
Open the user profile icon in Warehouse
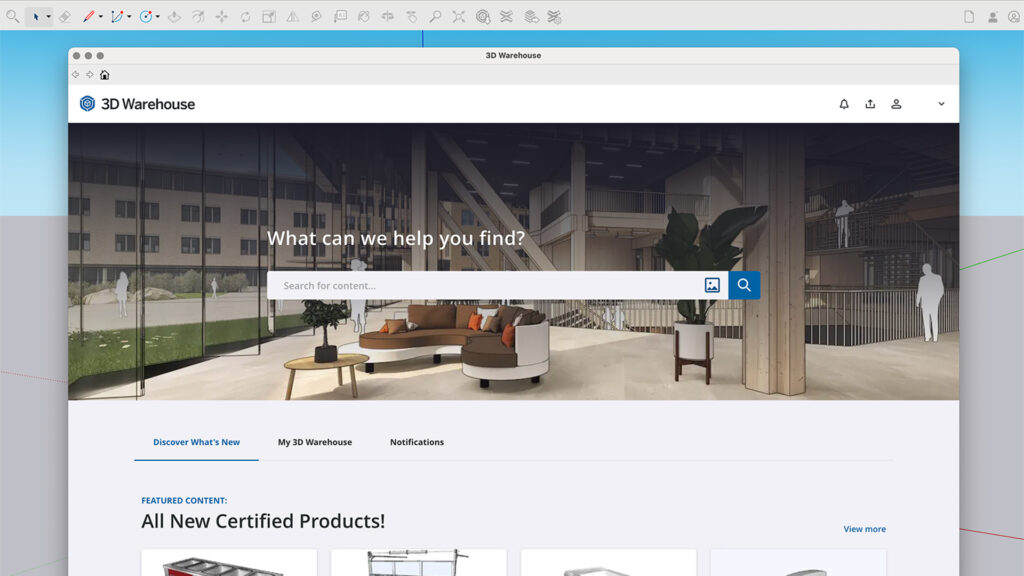896,104
